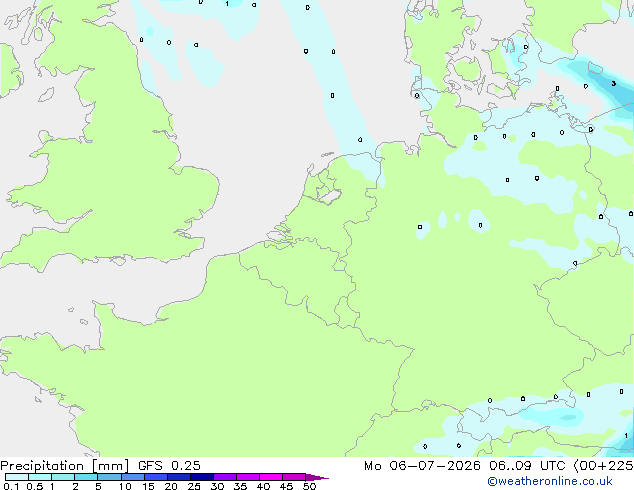Image resolution: width=634 pixels, height=490 pixels.
Task: Select the 35–40 mm legend color swatch
Action: pos(247,477)
